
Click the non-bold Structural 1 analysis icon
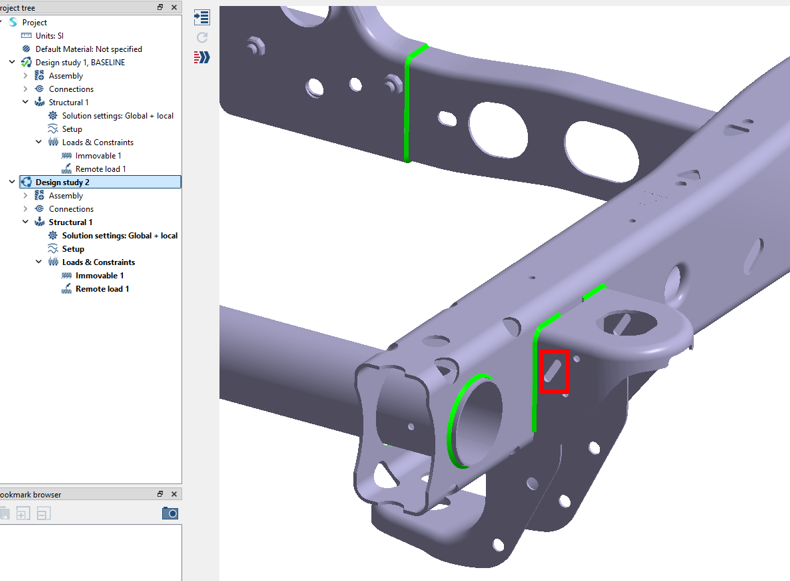(39, 102)
